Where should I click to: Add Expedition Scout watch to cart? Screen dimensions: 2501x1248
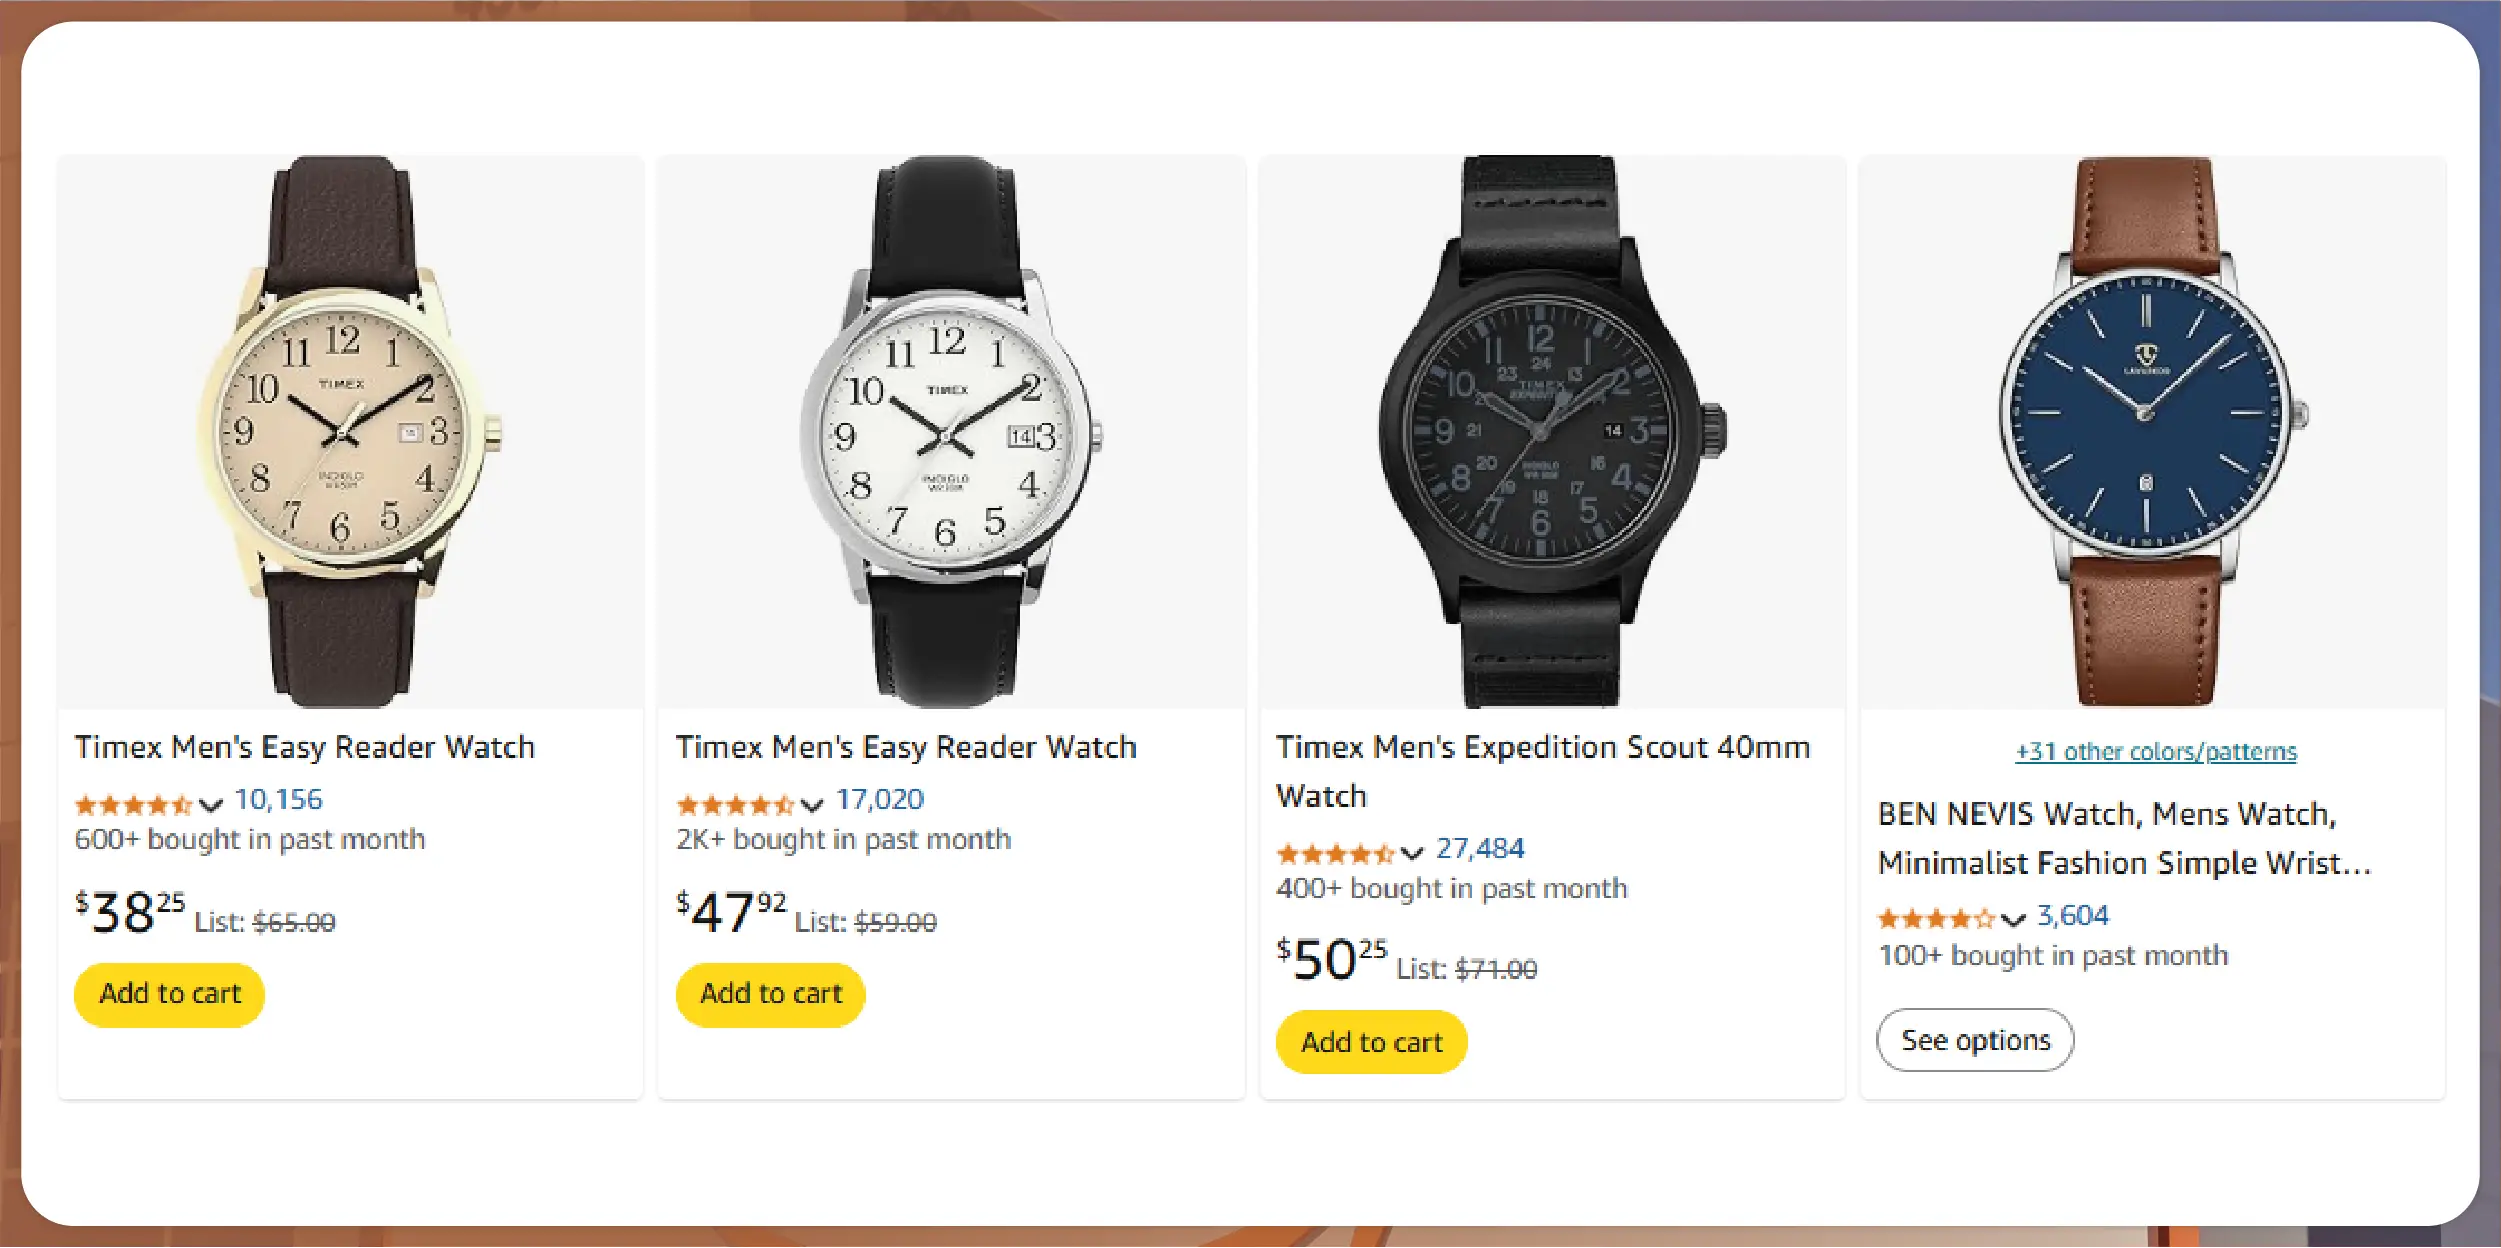pyautogui.click(x=1371, y=1042)
